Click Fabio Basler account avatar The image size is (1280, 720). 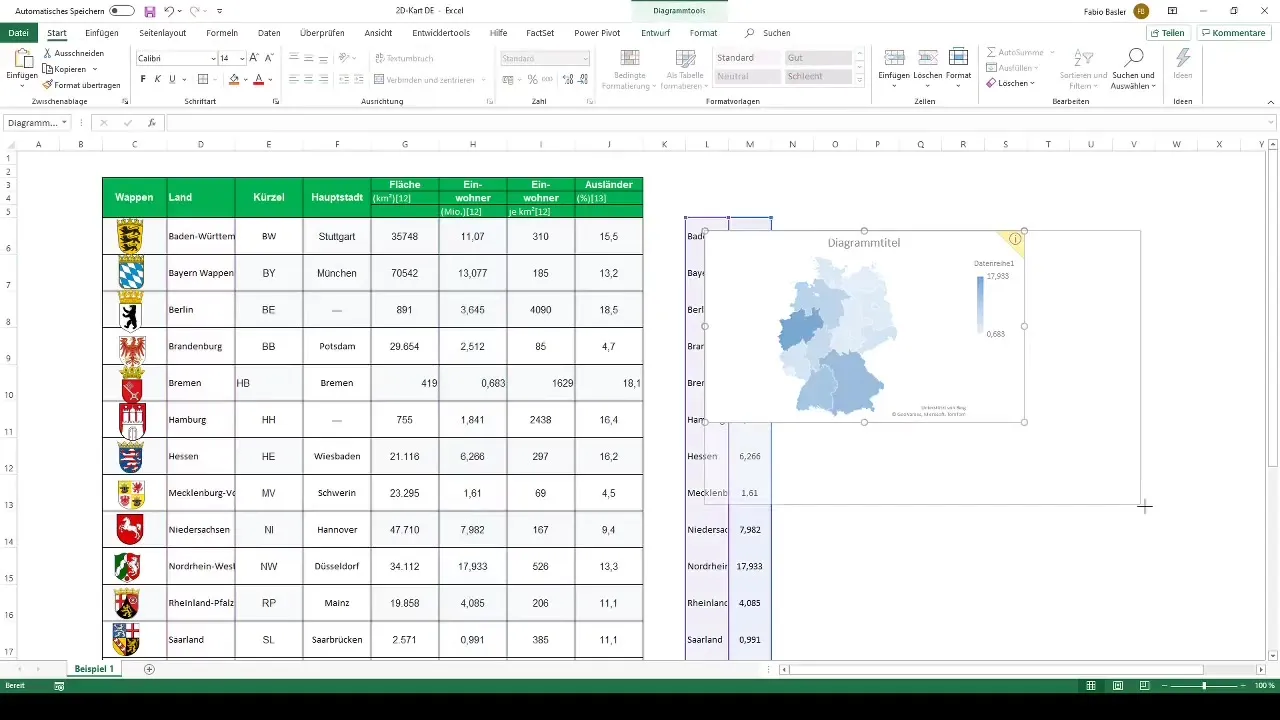click(1141, 11)
